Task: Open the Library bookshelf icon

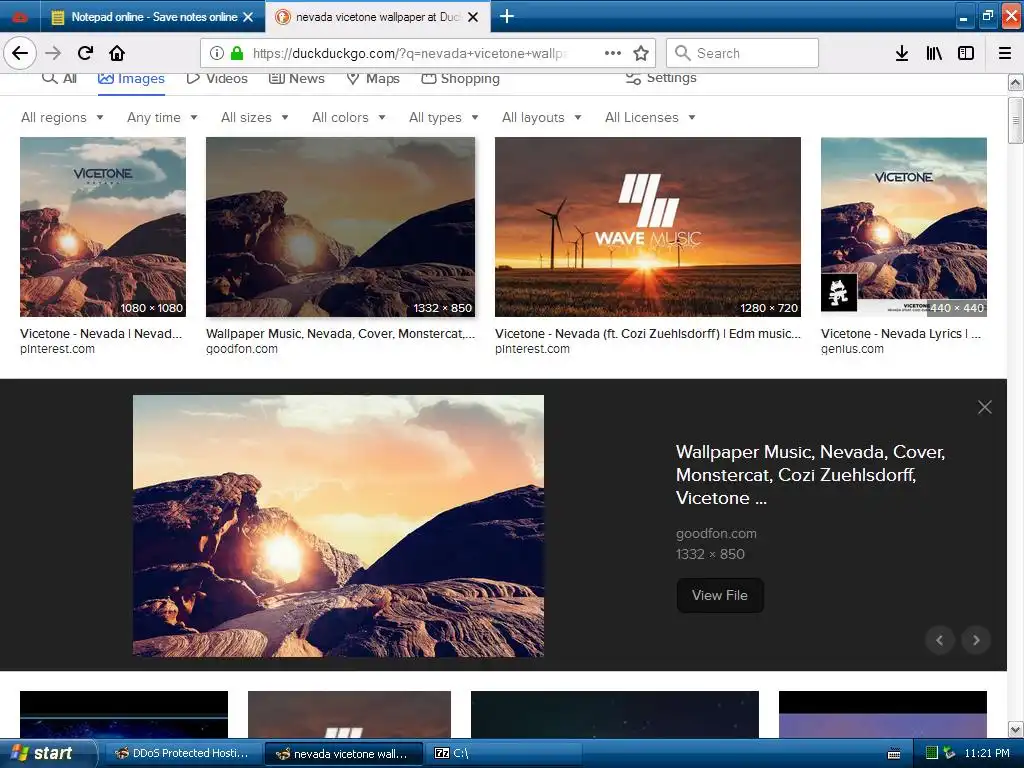Action: pyautogui.click(x=934, y=53)
